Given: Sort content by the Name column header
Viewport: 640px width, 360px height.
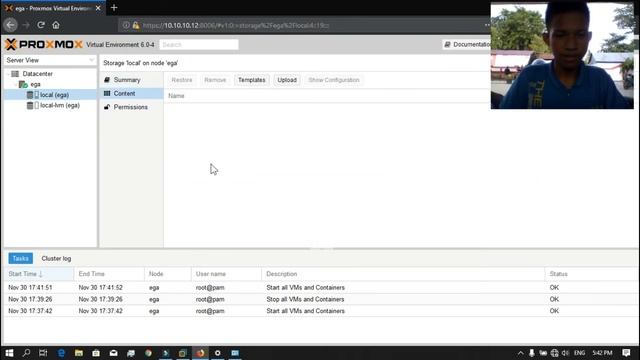Looking at the screenshot, I should [x=176, y=96].
